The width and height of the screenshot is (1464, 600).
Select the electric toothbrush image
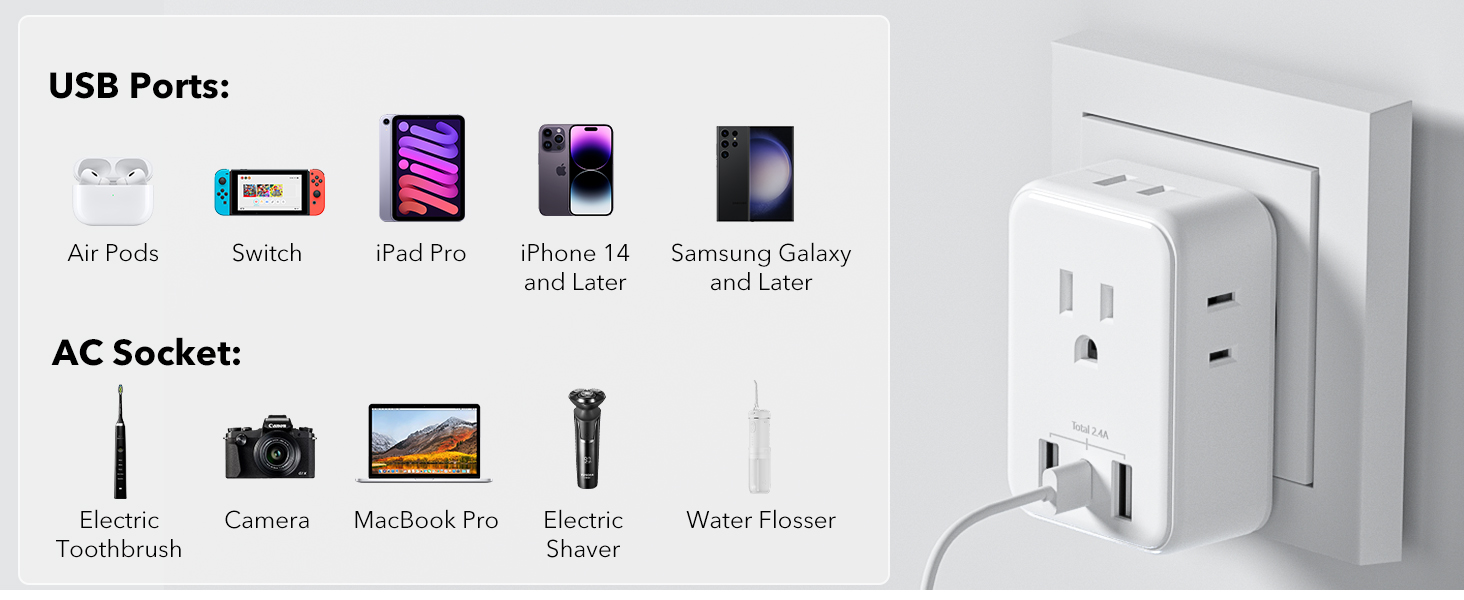(120, 441)
